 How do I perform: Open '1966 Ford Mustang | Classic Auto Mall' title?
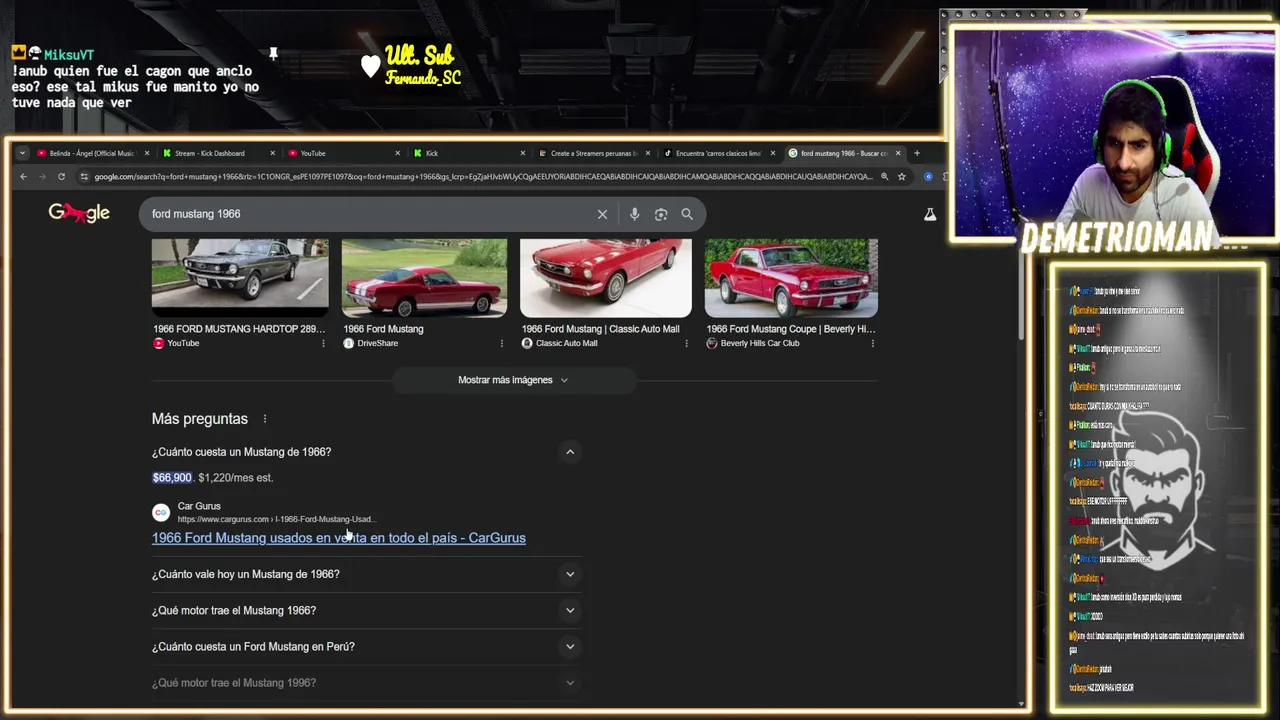coord(600,329)
